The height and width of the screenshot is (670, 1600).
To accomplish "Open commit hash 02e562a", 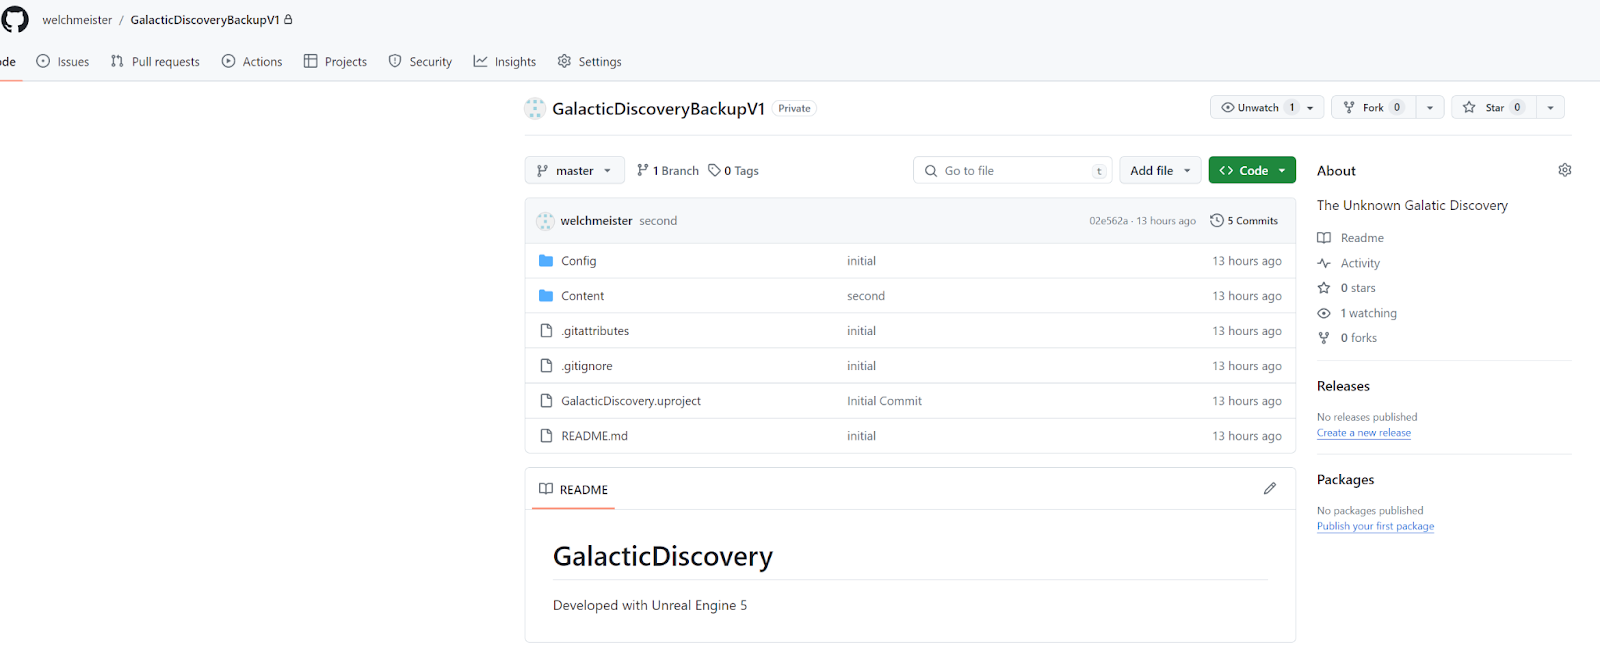I will 1108,221.
